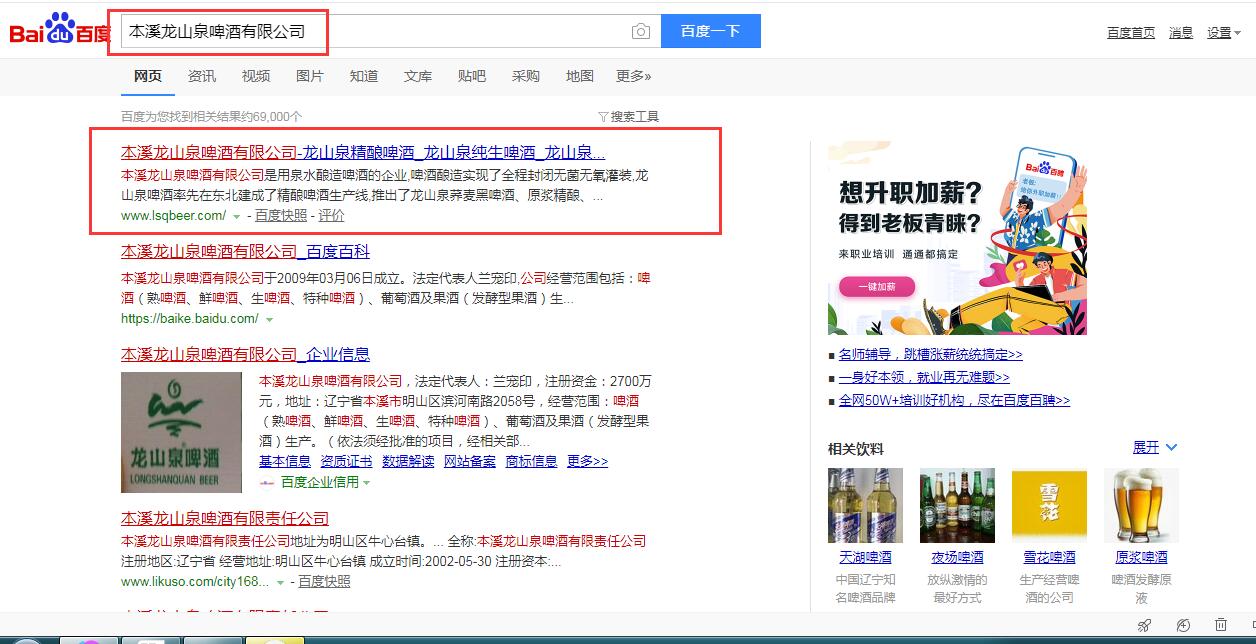Open 一身好本领，就业再无难题>> link
This screenshot has height=644, width=1256.
click(924, 377)
